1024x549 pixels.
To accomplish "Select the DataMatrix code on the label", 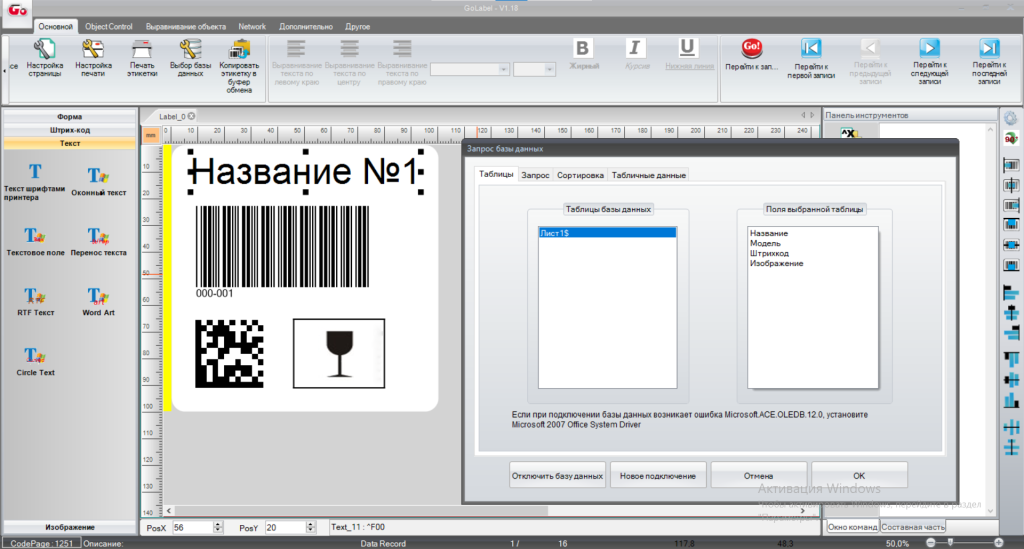I will 229,353.
